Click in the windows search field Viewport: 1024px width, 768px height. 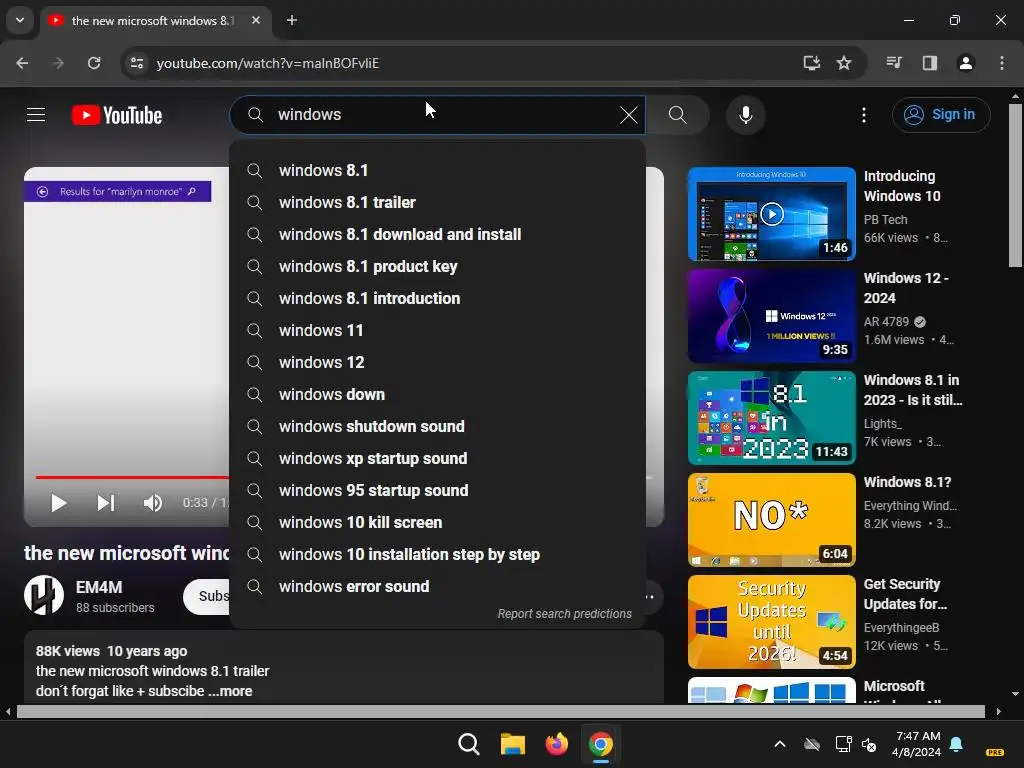438,115
